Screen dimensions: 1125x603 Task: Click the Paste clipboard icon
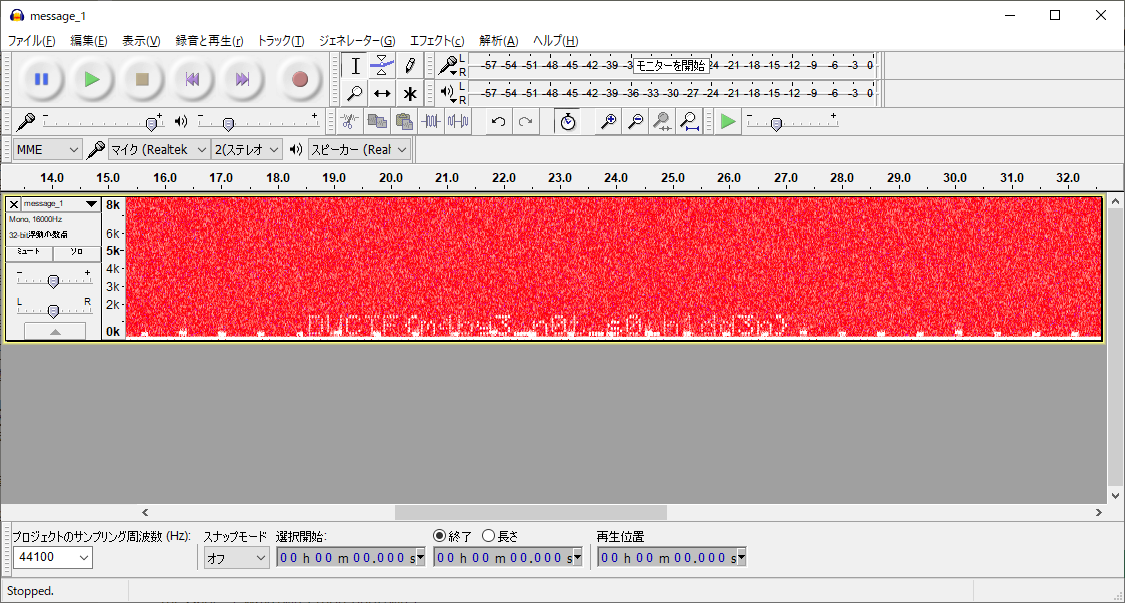(404, 121)
